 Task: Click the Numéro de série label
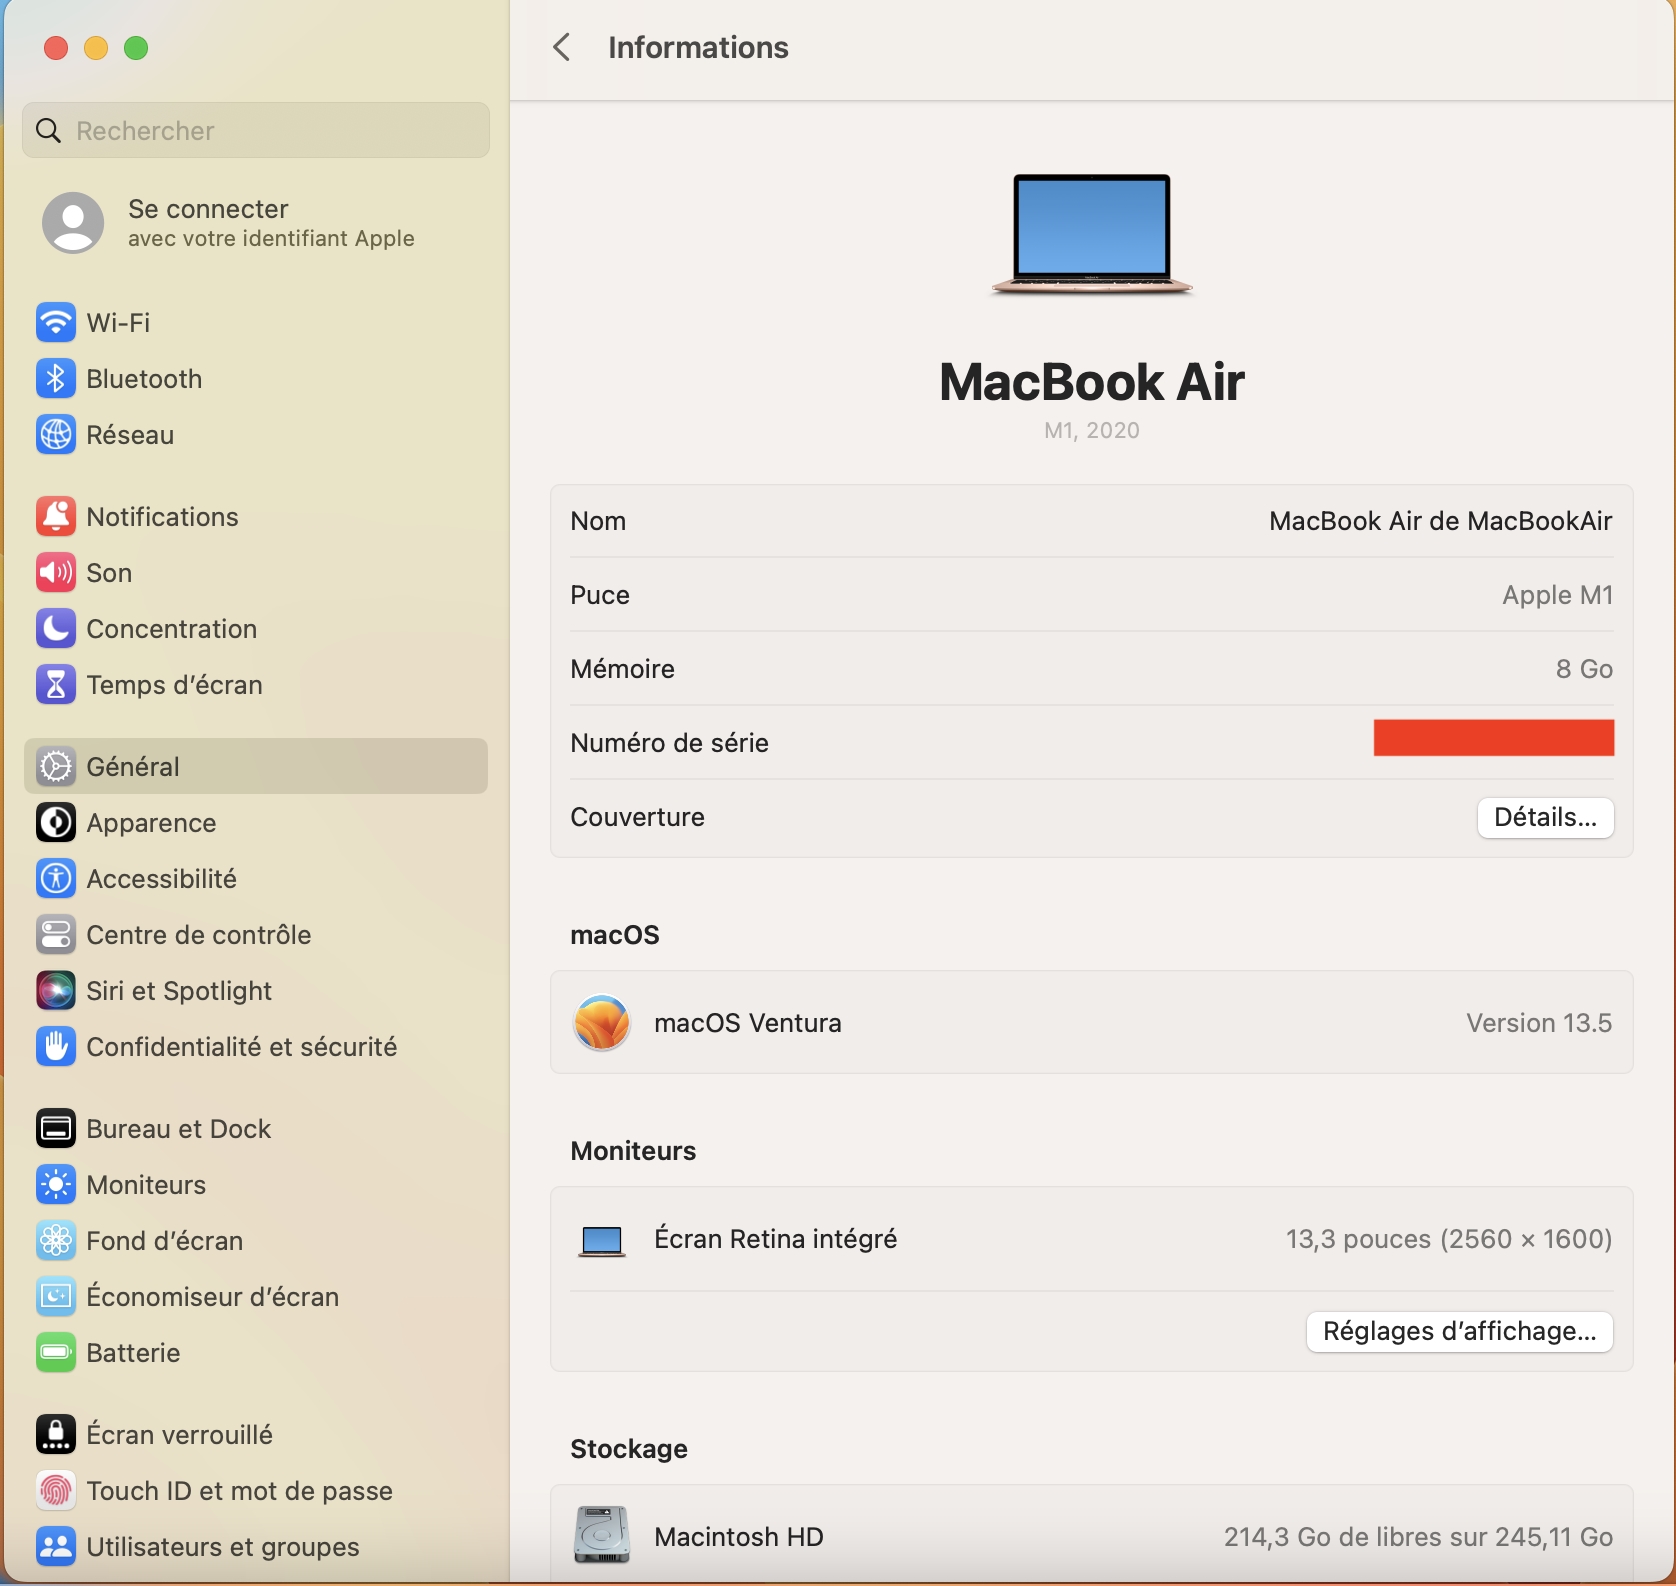[669, 743]
